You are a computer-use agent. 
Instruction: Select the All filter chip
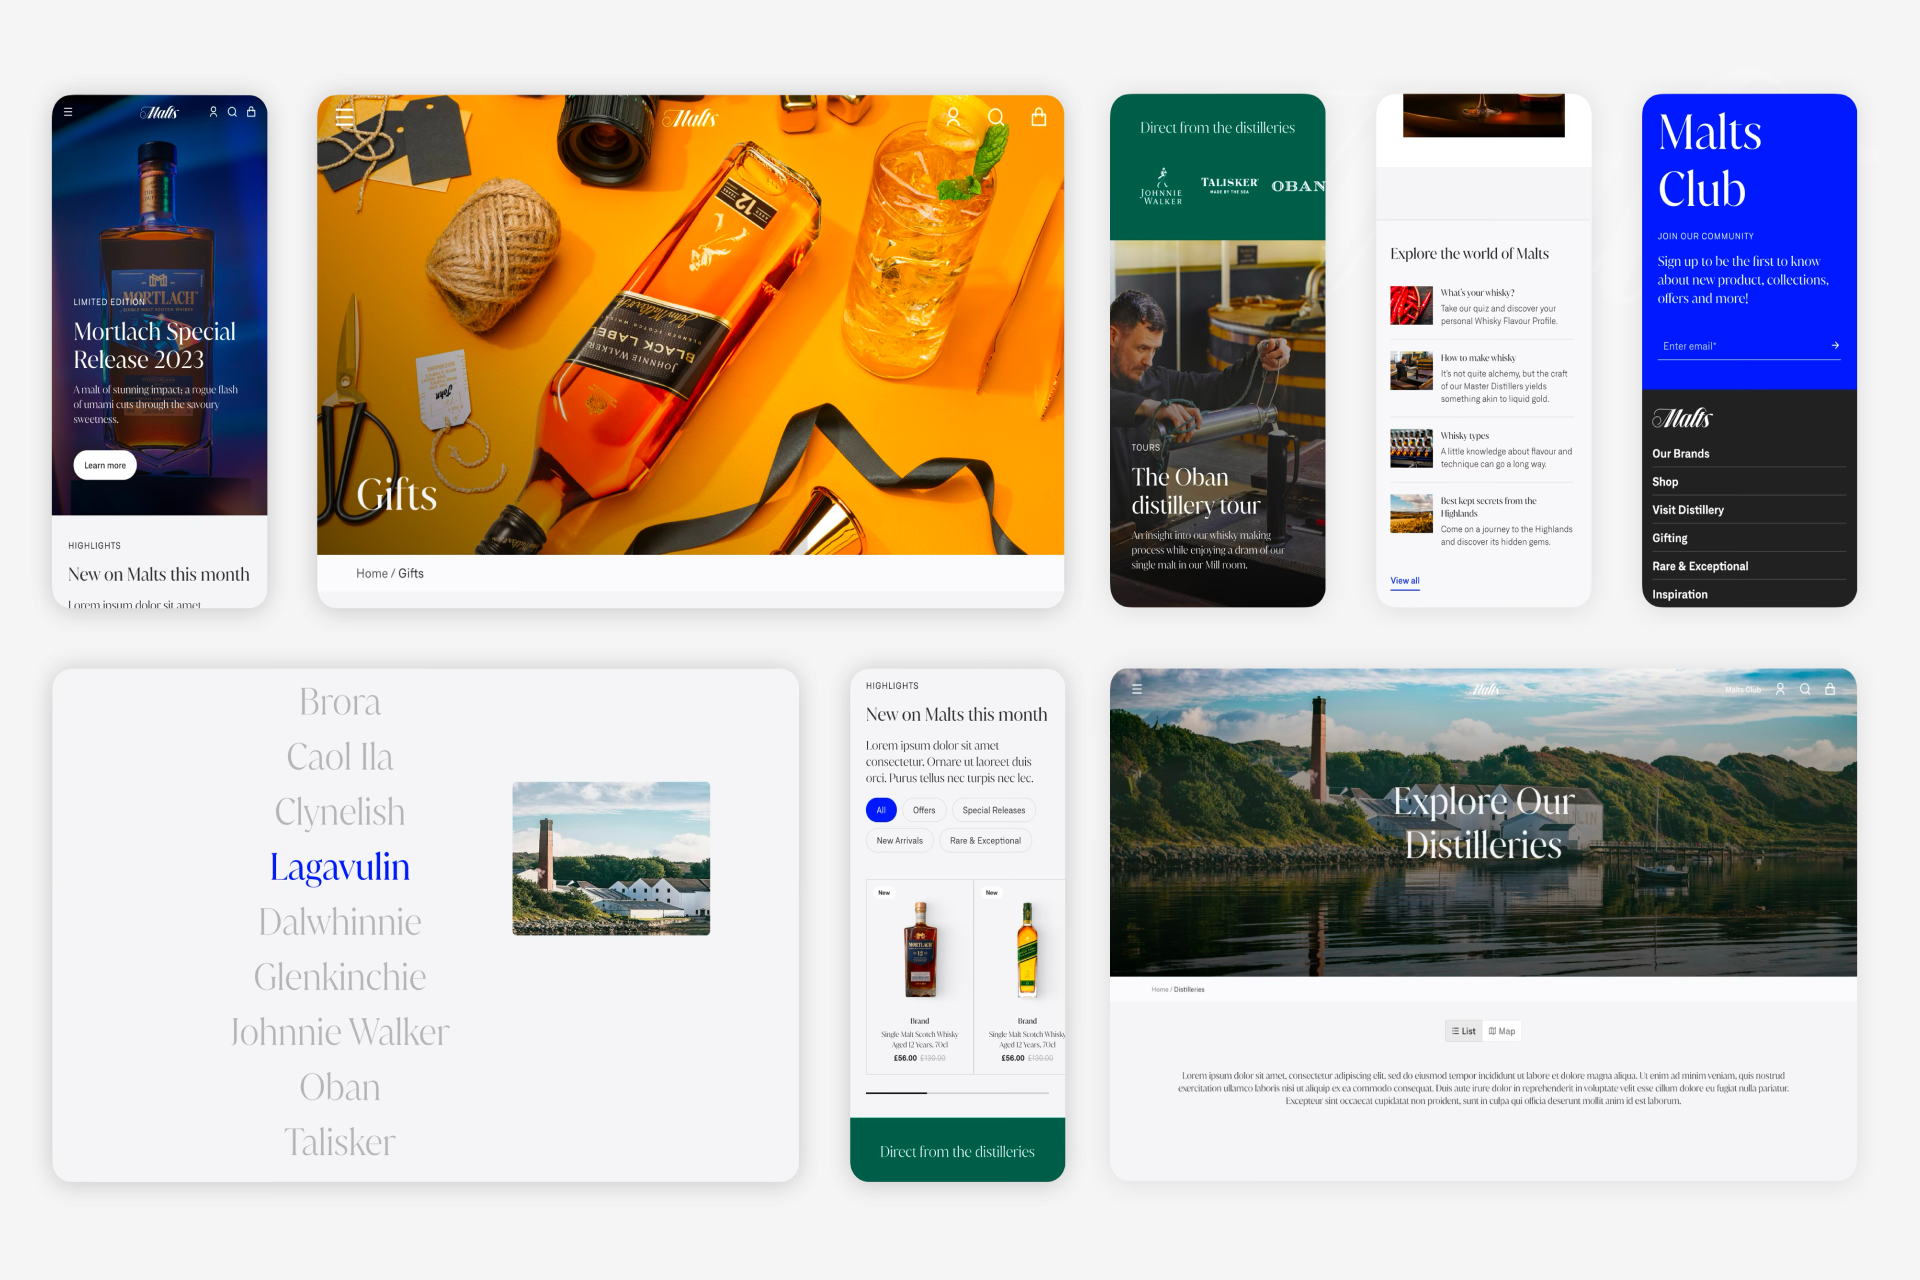(881, 811)
